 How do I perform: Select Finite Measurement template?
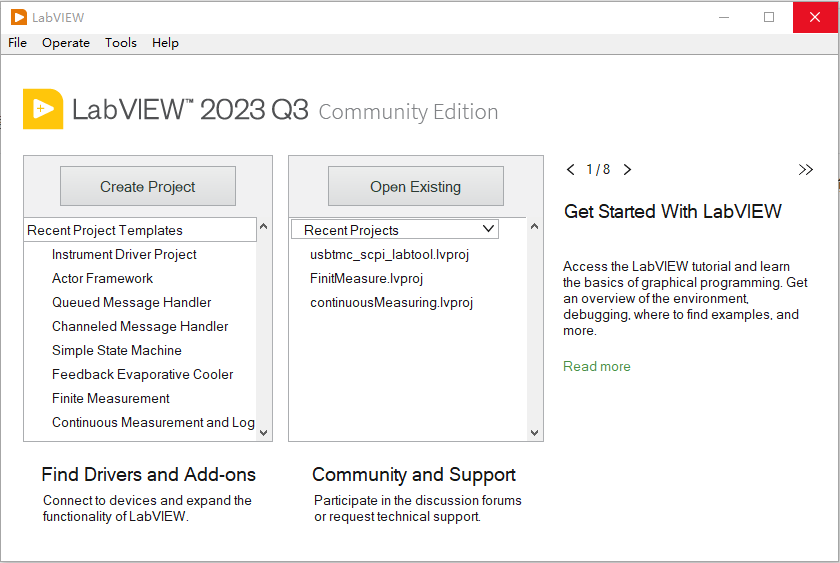click(111, 399)
